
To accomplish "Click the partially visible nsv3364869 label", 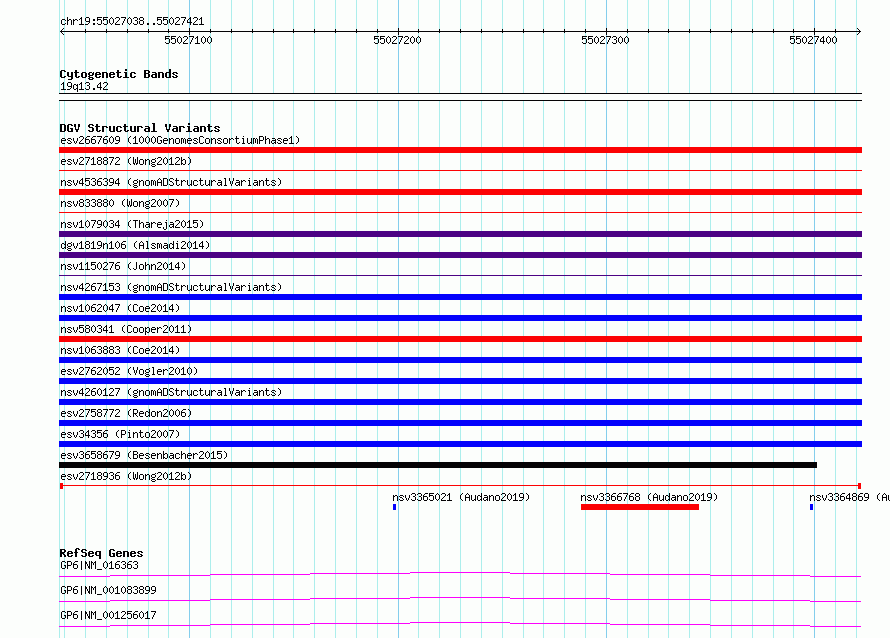I will 849,497.
